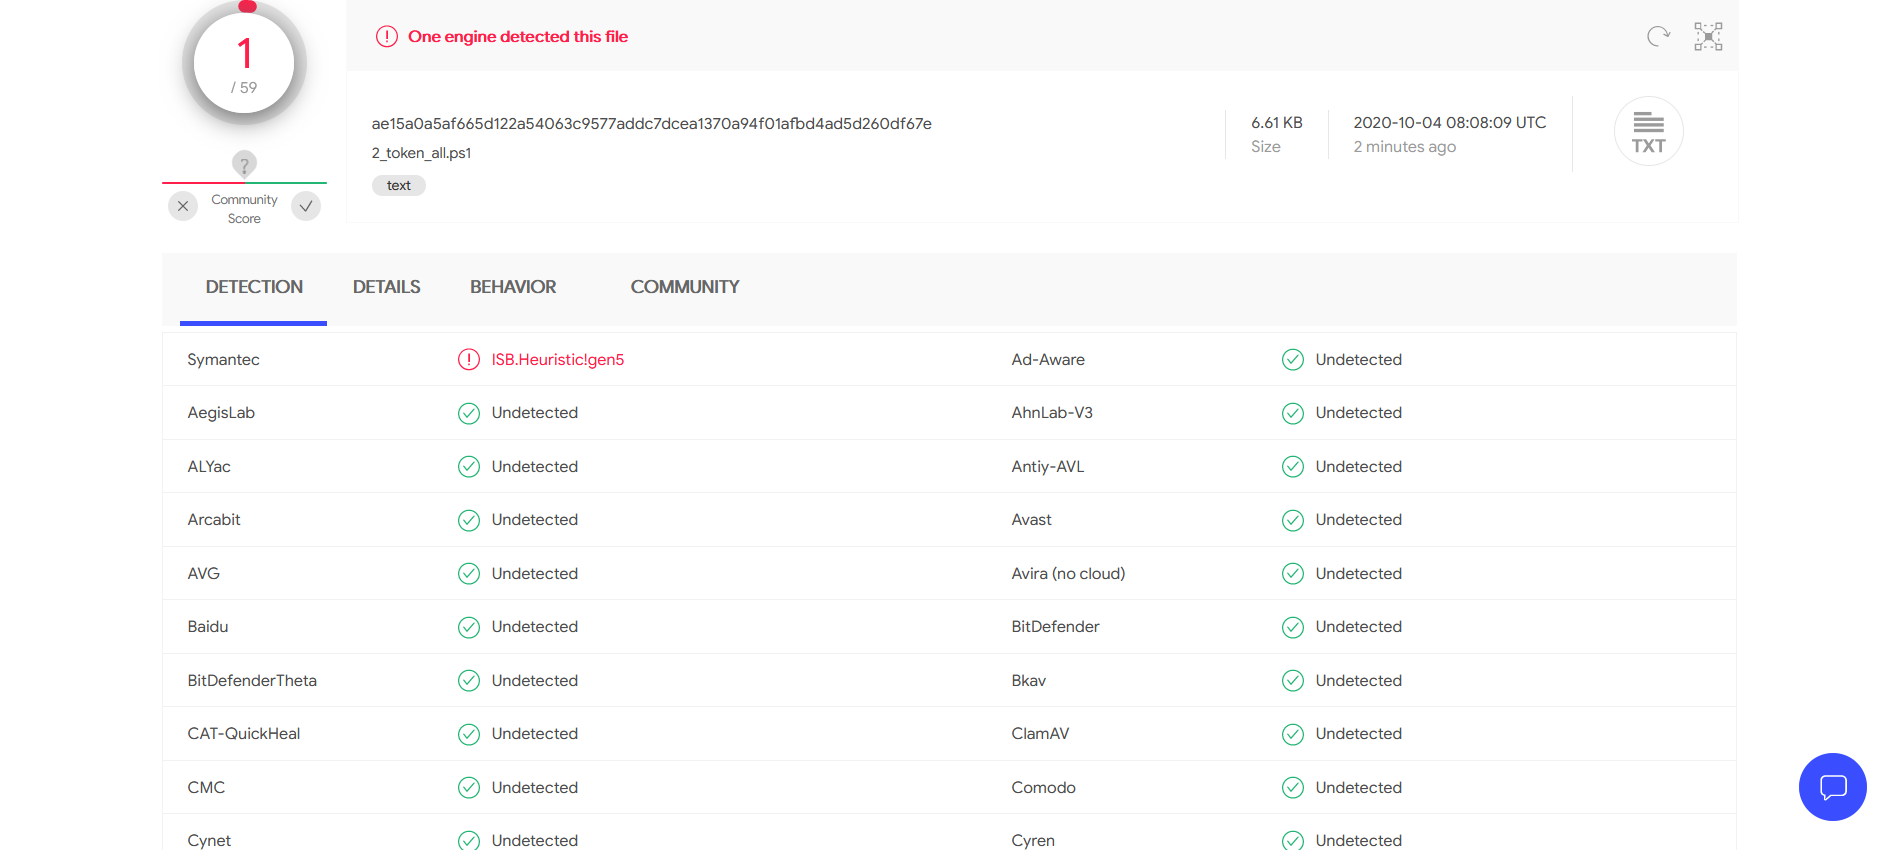Viewport: 1898px width, 850px height.
Task: Click the AegisLab engine name
Action: coord(221,413)
